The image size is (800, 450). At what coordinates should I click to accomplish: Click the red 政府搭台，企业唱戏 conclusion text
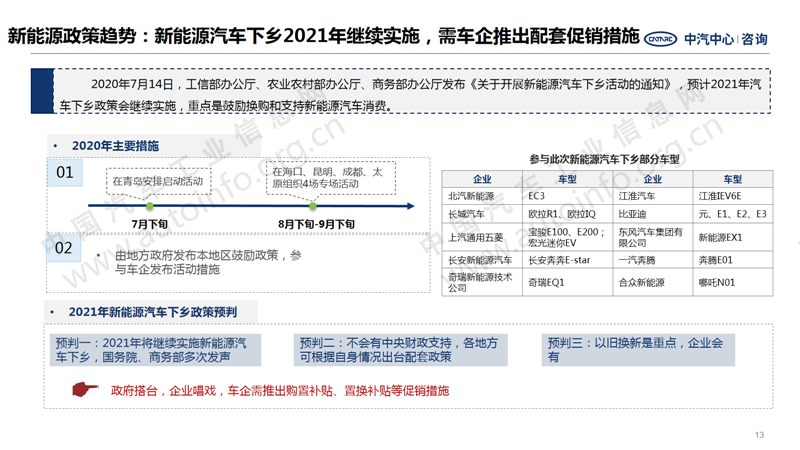pos(280,391)
